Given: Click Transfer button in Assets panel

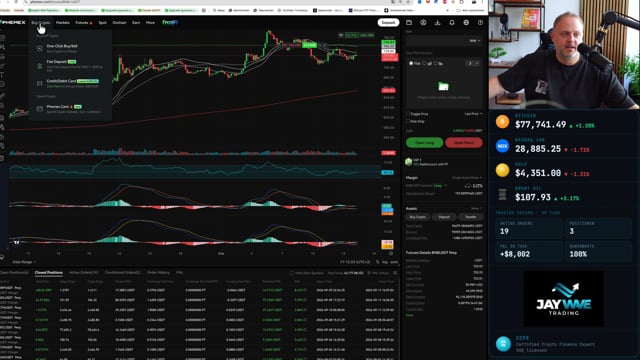Looking at the screenshot, I should tap(470, 217).
